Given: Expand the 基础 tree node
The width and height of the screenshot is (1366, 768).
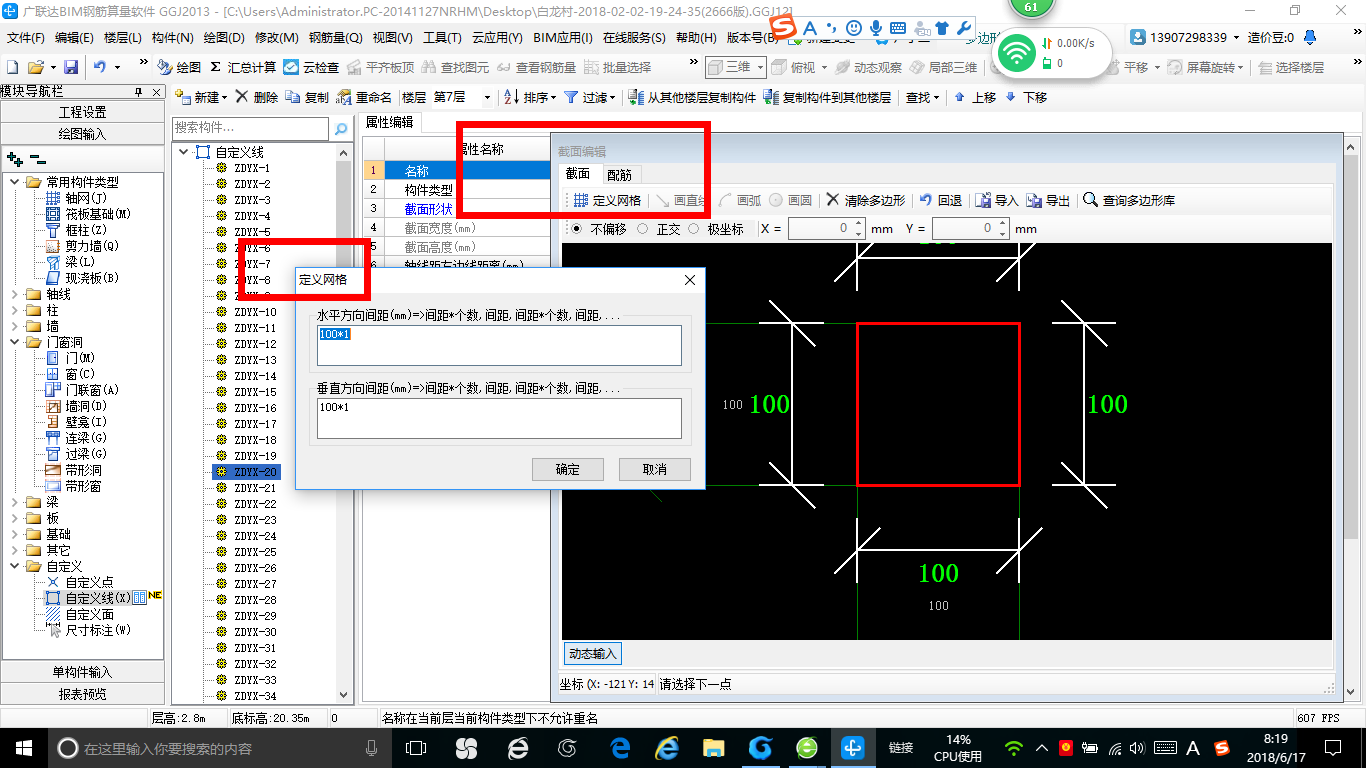Looking at the screenshot, I should (x=15, y=534).
